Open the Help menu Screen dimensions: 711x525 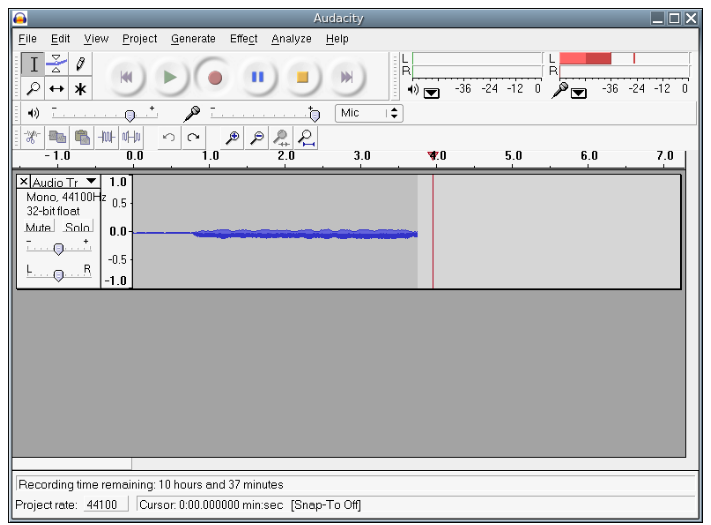pos(337,39)
